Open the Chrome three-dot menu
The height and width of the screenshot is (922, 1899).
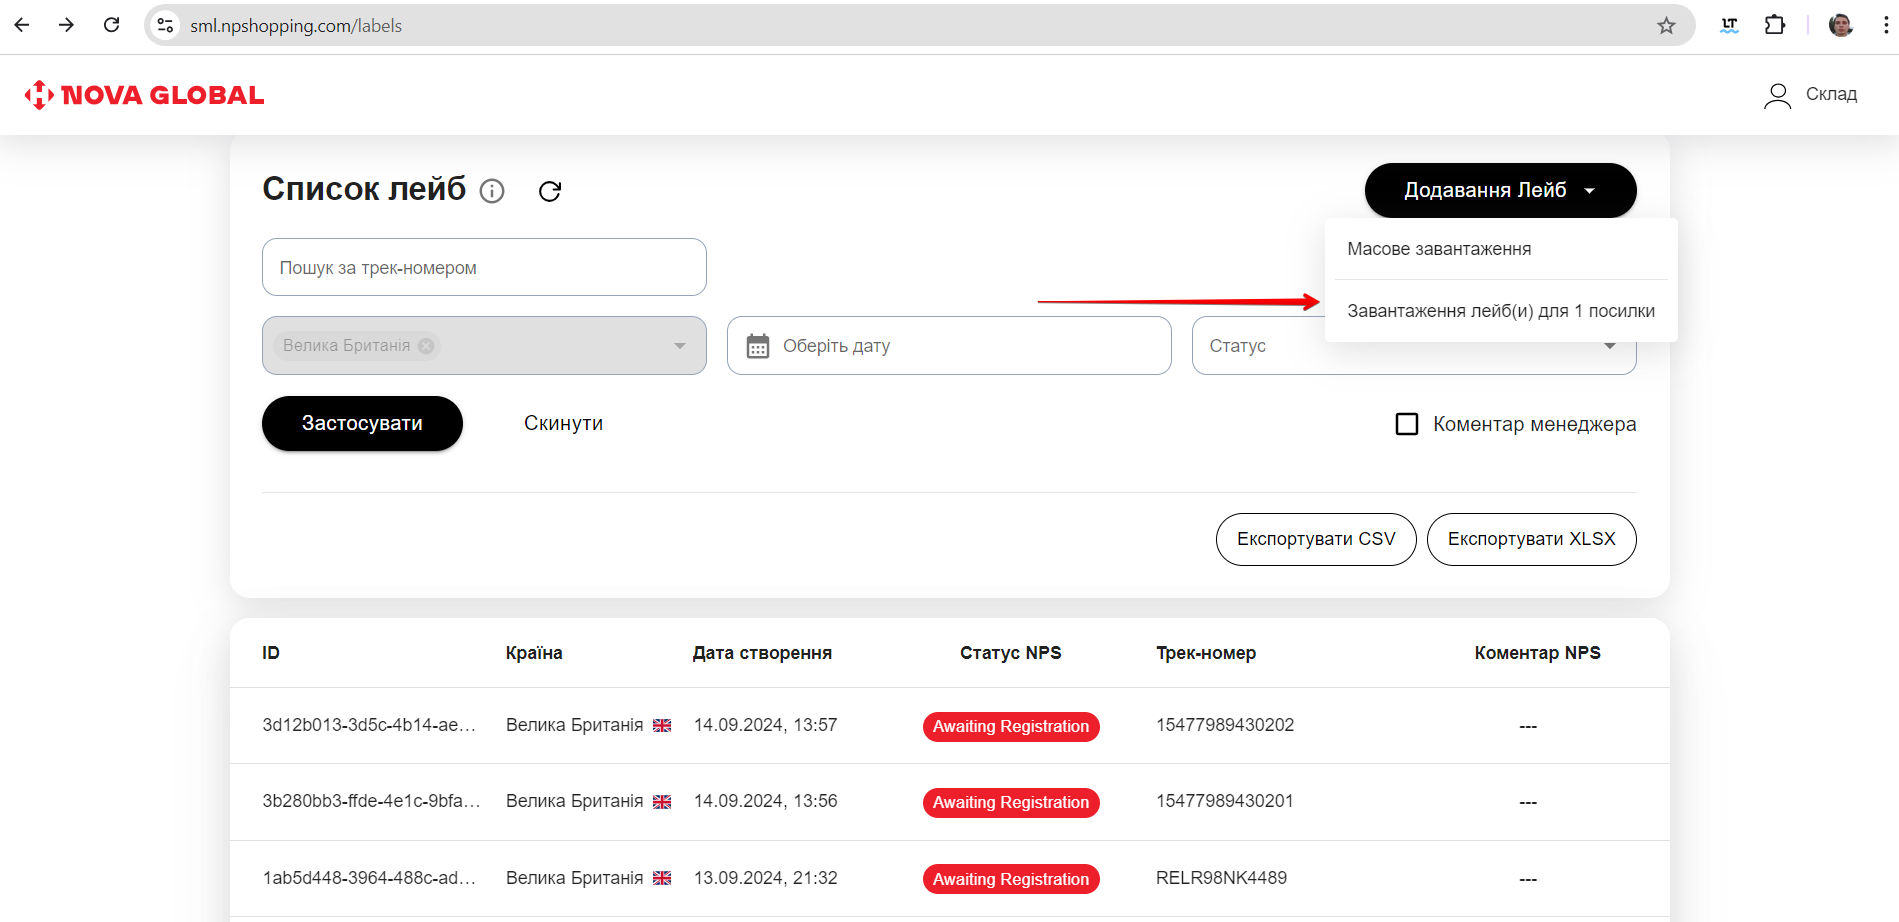point(1886,25)
